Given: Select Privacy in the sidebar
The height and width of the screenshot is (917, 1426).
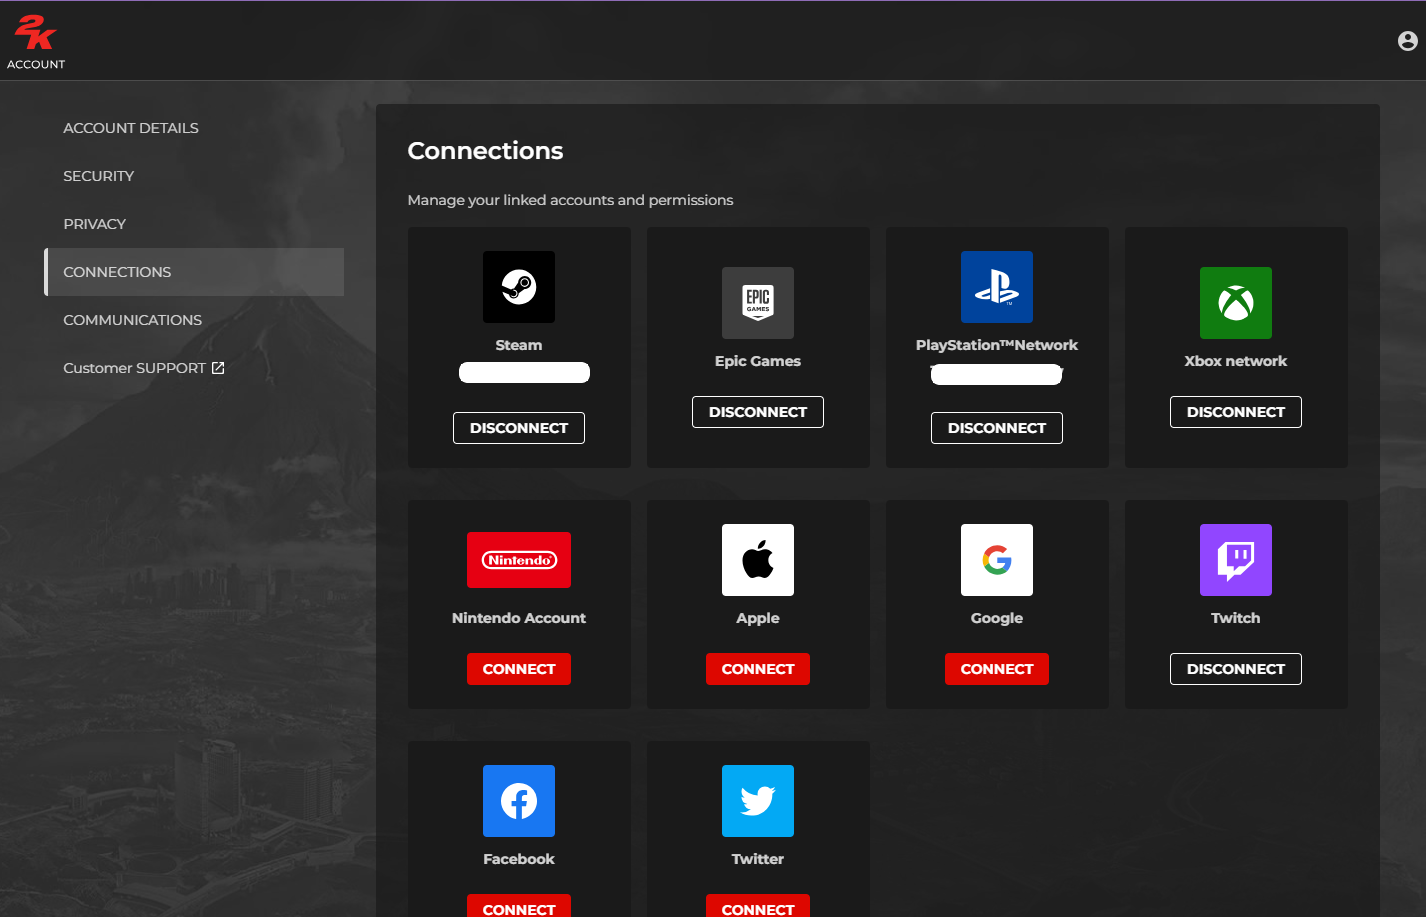Looking at the screenshot, I should (94, 224).
